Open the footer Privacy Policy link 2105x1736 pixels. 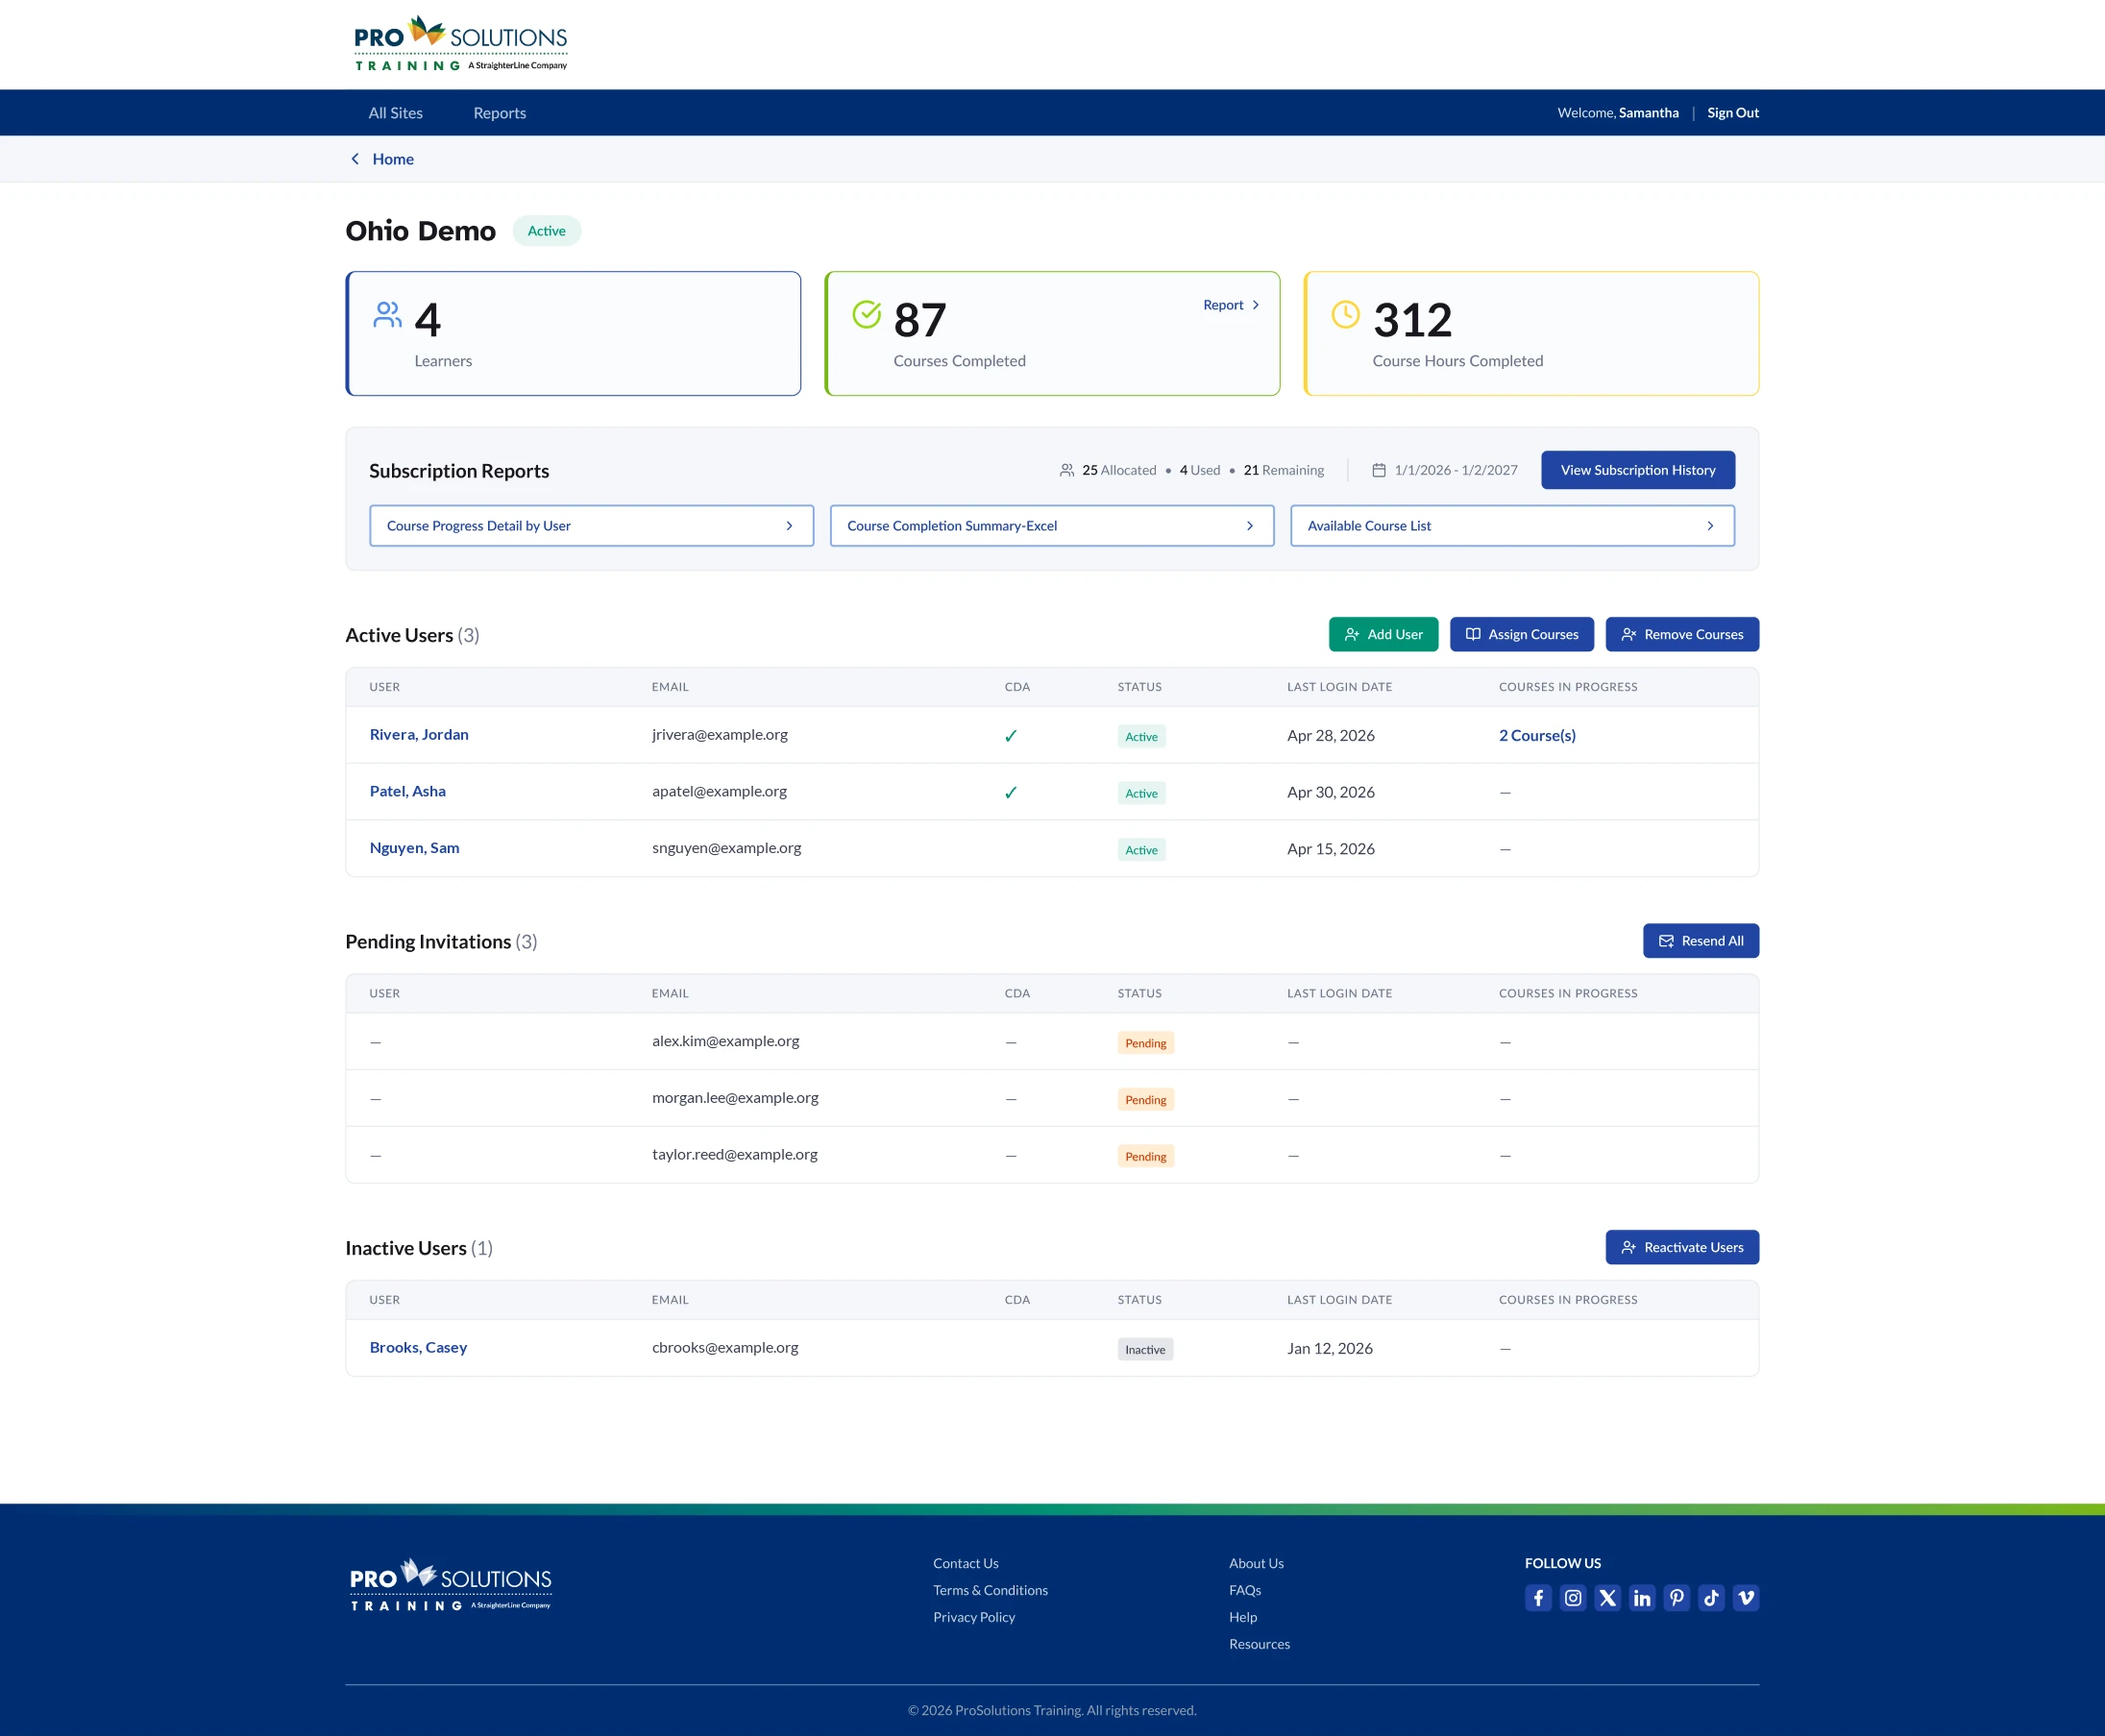[x=974, y=1617]
